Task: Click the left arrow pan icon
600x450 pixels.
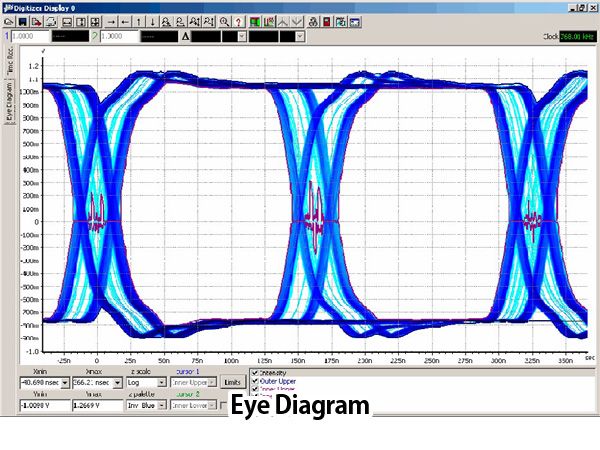Action: pos(125,20)
